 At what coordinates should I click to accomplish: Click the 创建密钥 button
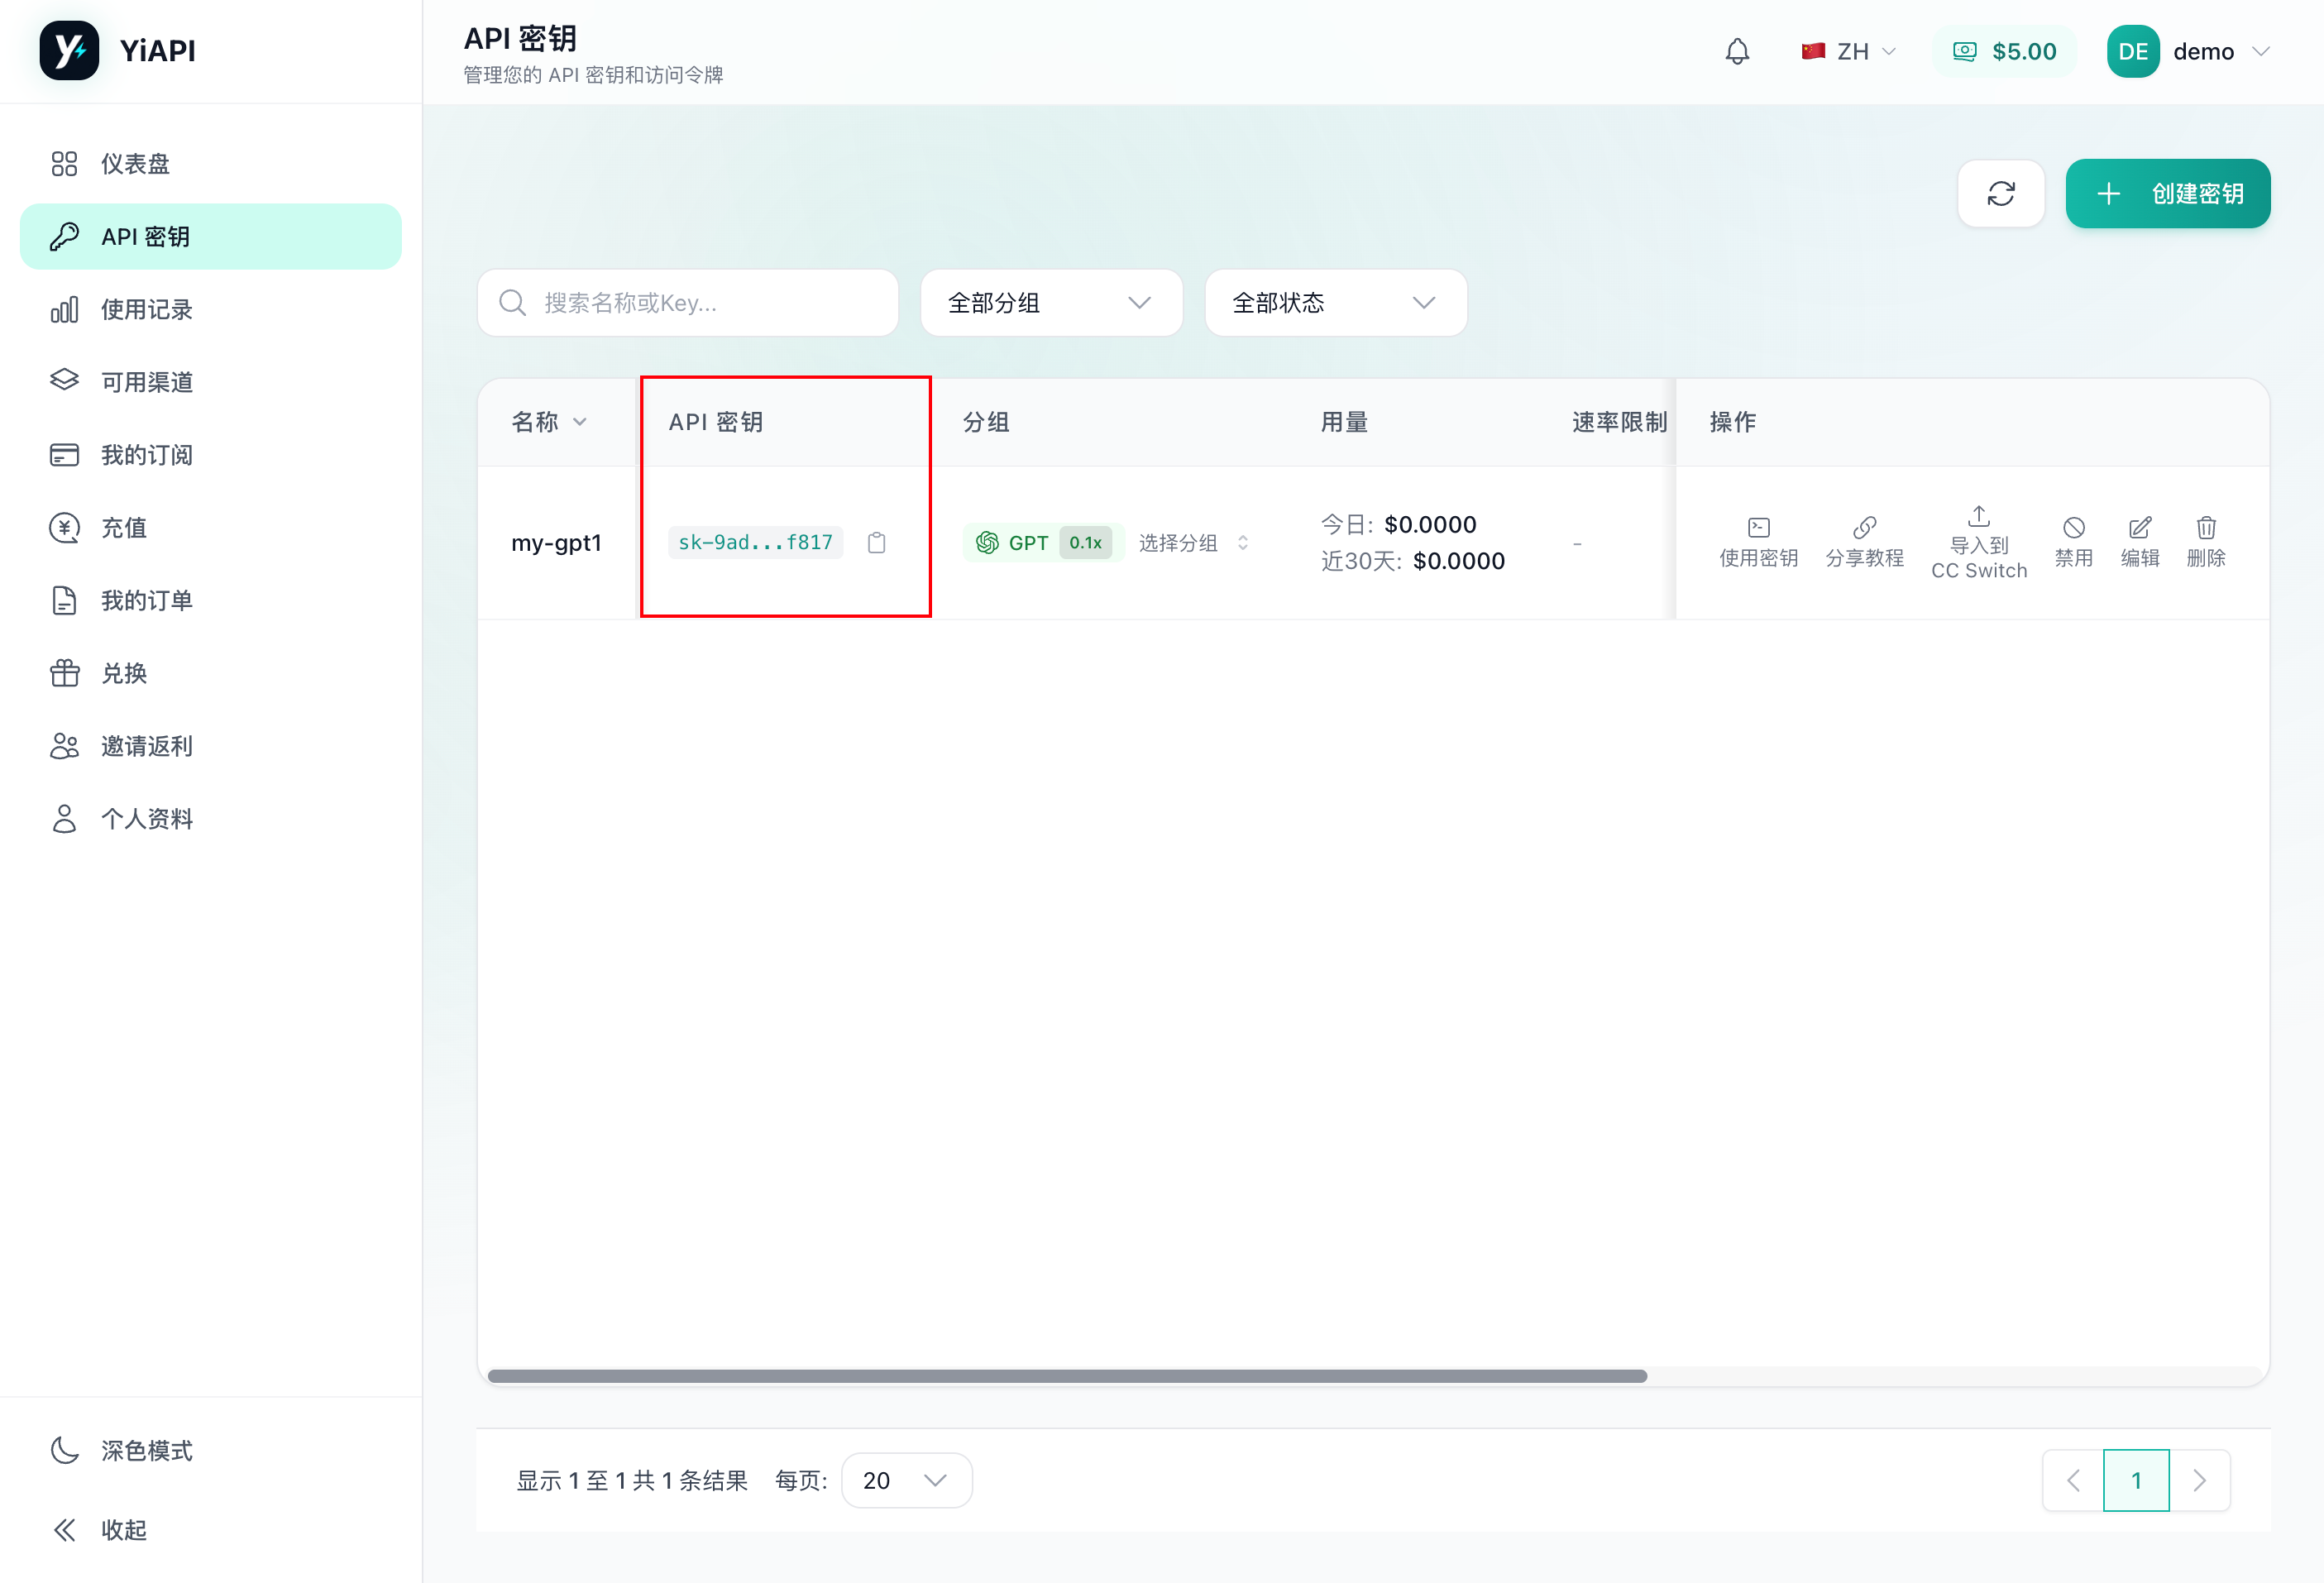coord(2167,193)
